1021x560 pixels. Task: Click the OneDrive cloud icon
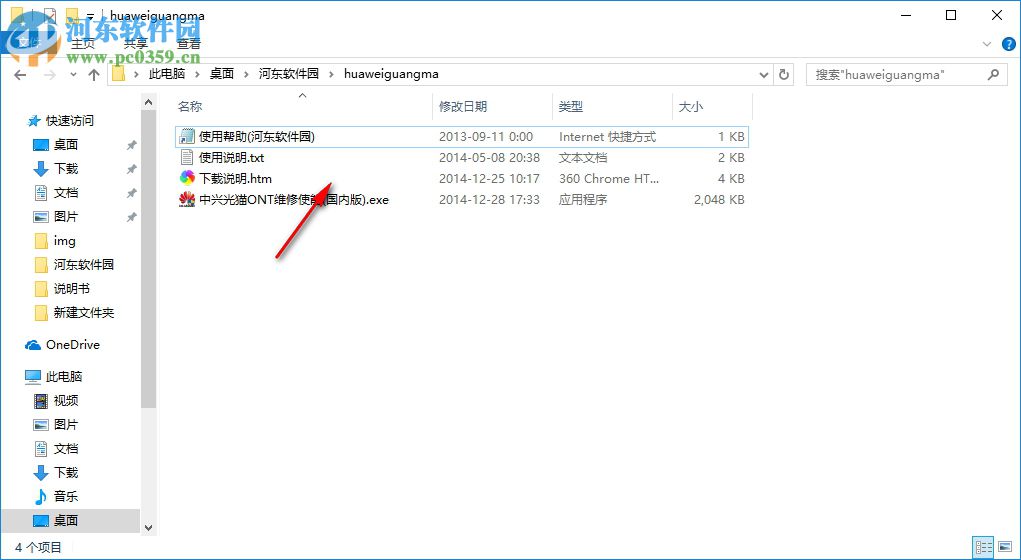tap(33, 344)
